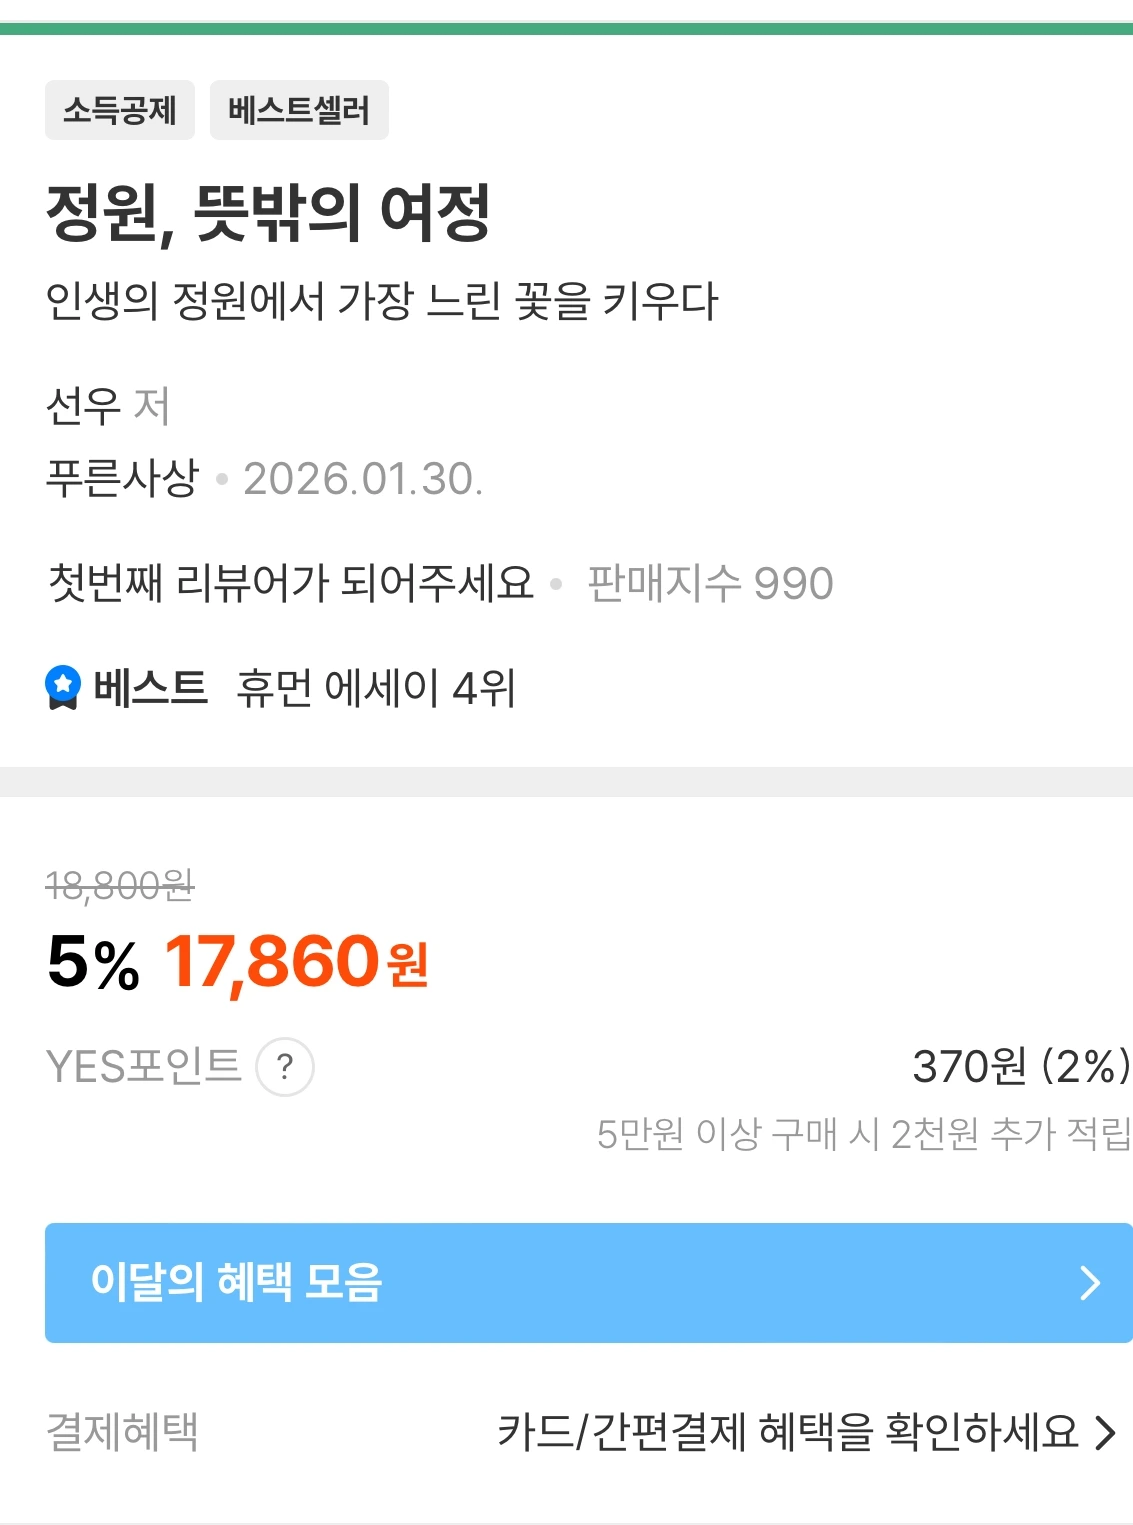Viewport: 1133px width, 1525px height.
Task: Select the 베스트셀러 tag
Action: point(299,110)
